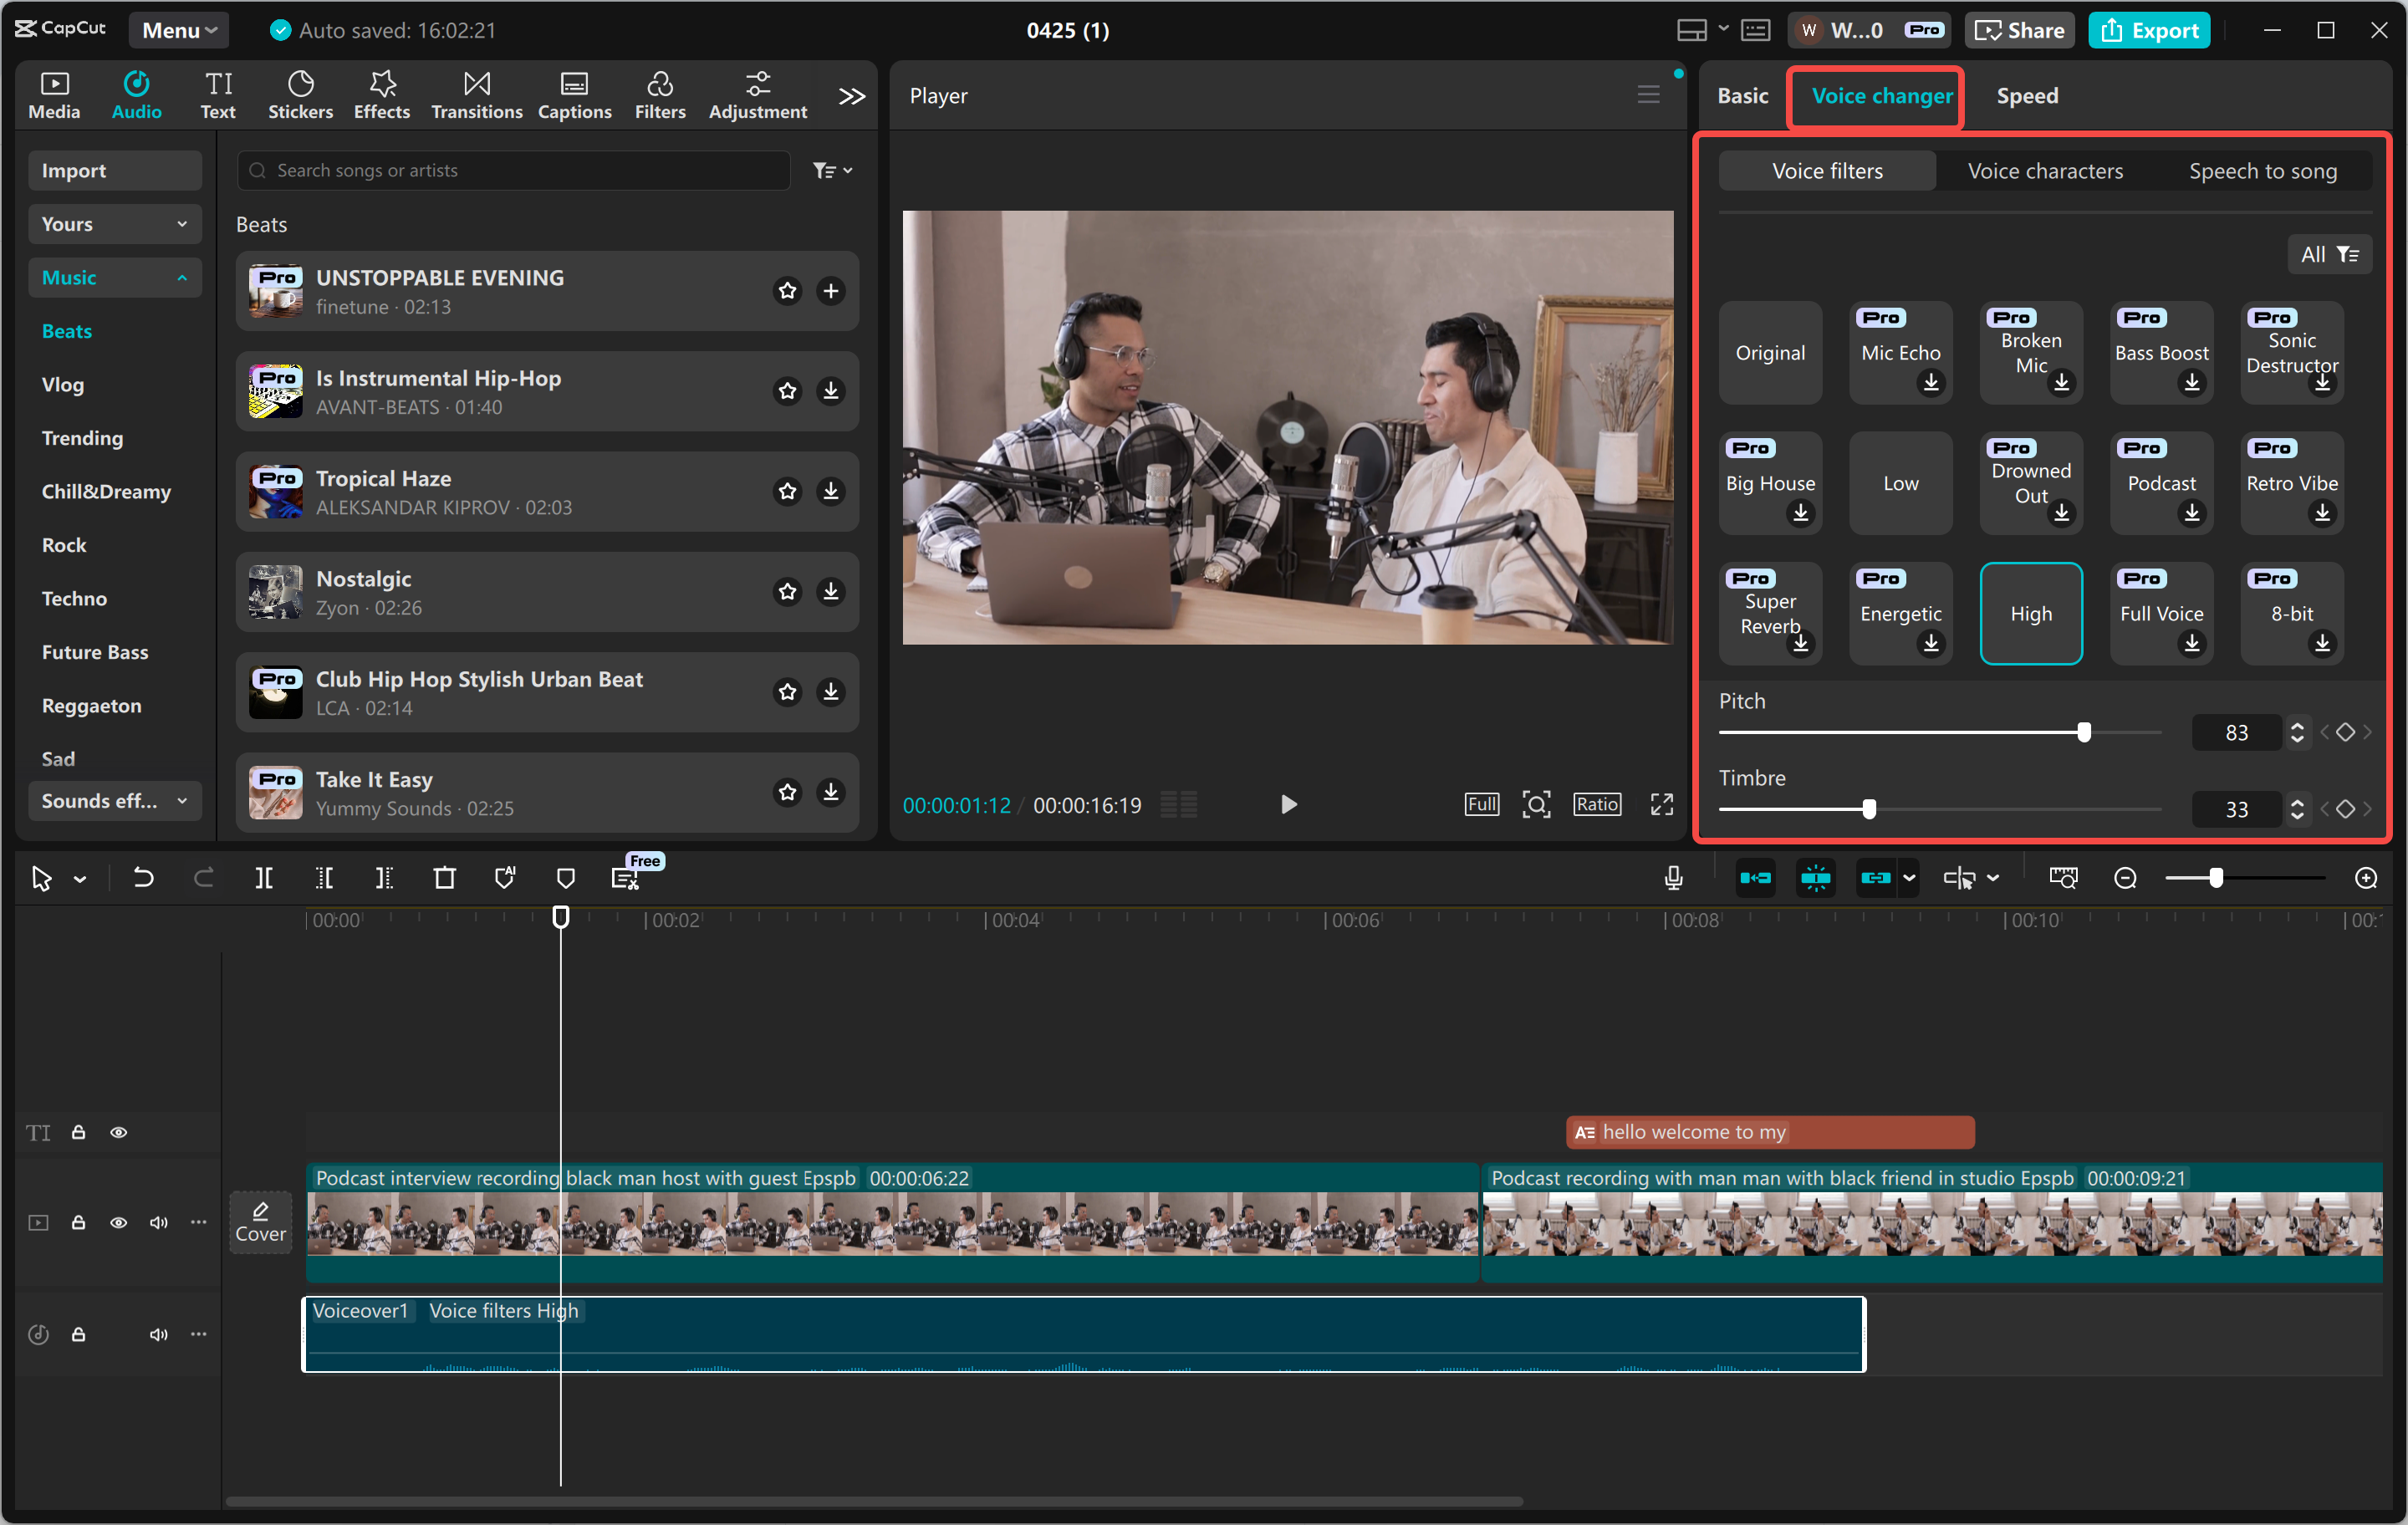The height and width of the screenshot is (1525, 2408).
Task: Open the song filter dropdown
Action: pos(832,170)
